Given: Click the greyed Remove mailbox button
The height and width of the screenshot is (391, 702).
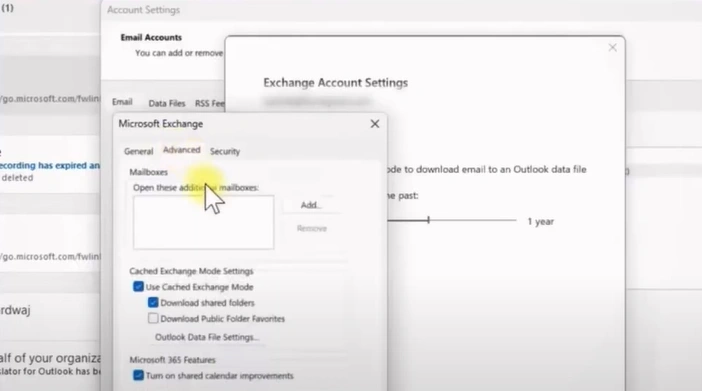Looking at the screenshot, I should [312, 228].
